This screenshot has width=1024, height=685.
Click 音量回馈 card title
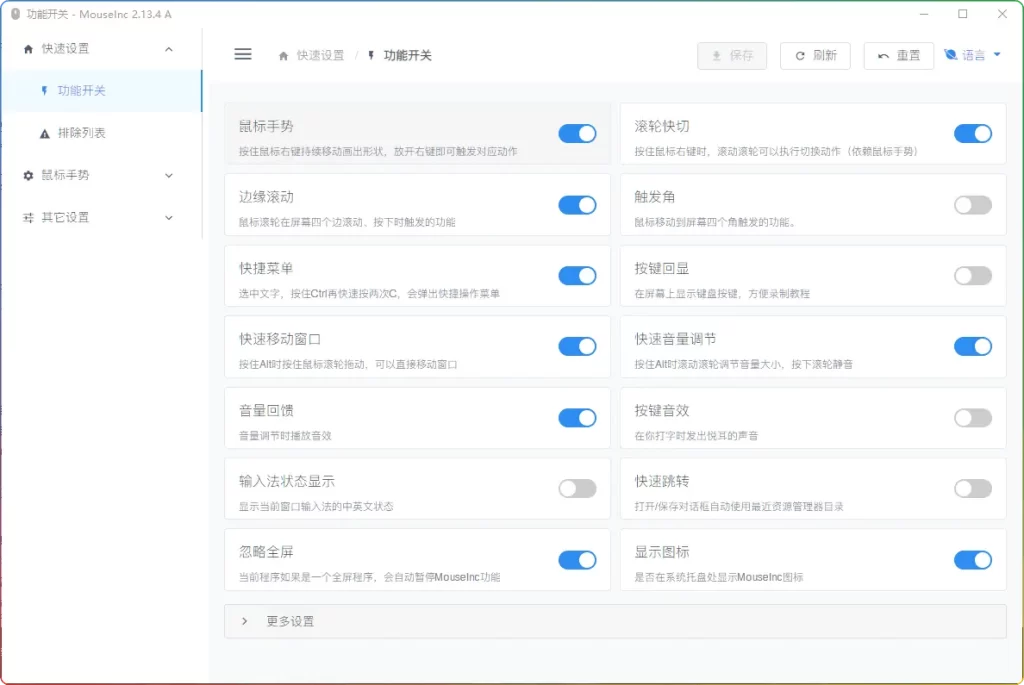pyautogui.click(x=266, y=410)
